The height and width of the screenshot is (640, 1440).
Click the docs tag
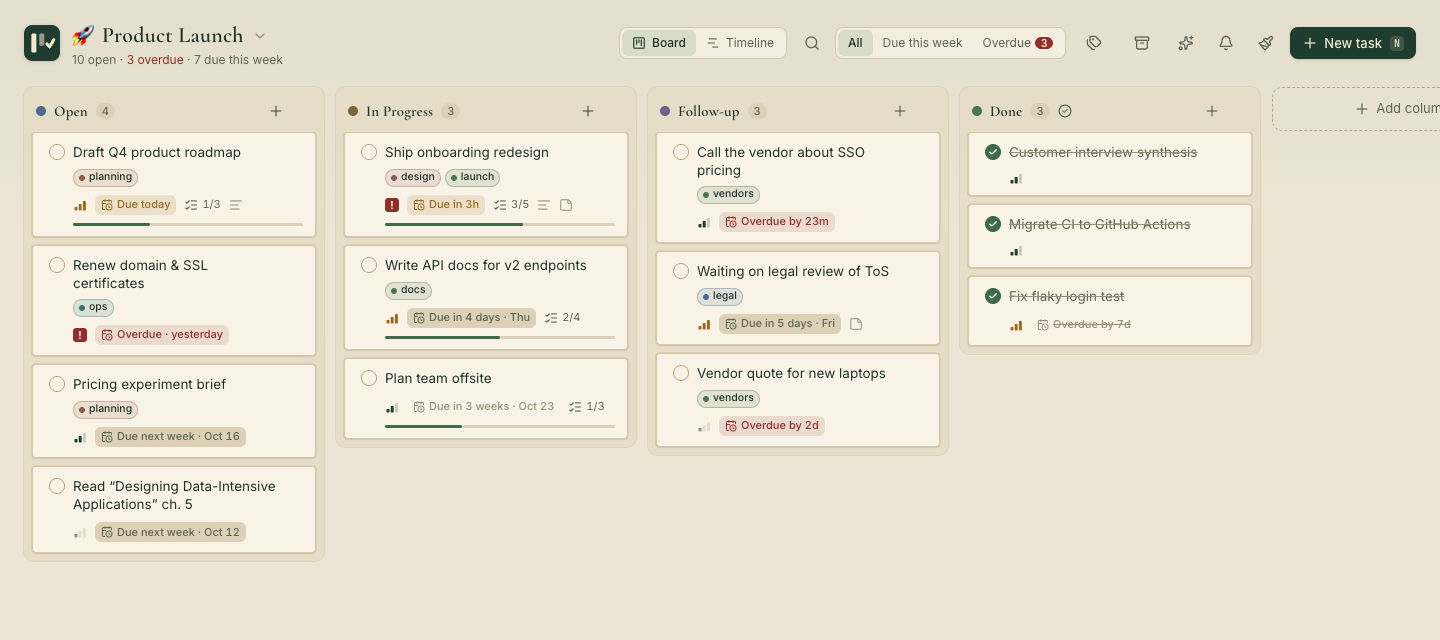pos(408,290)
